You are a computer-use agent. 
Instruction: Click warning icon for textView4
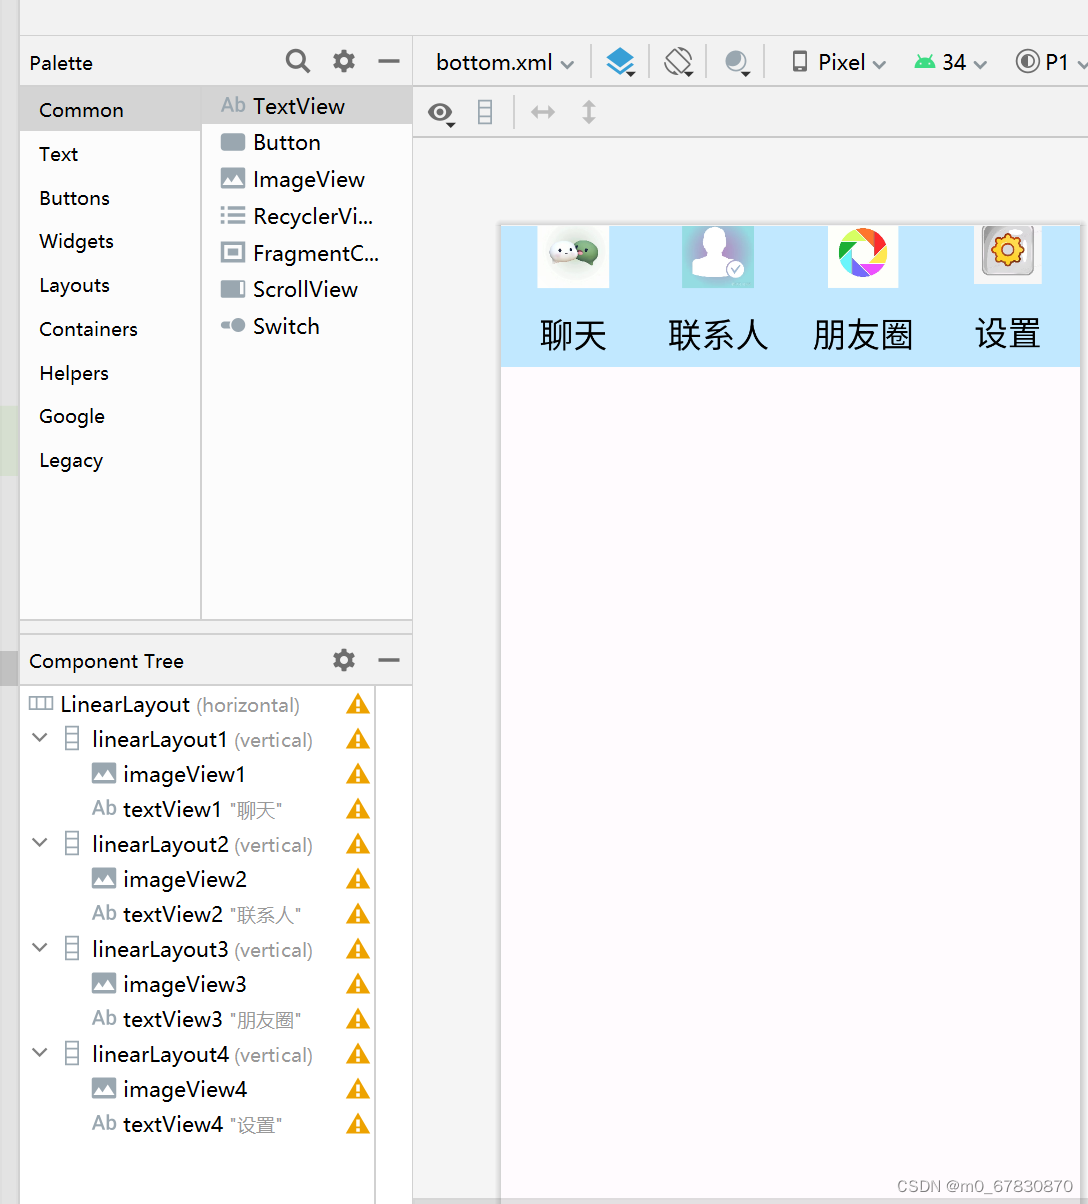pos(358,1125)
